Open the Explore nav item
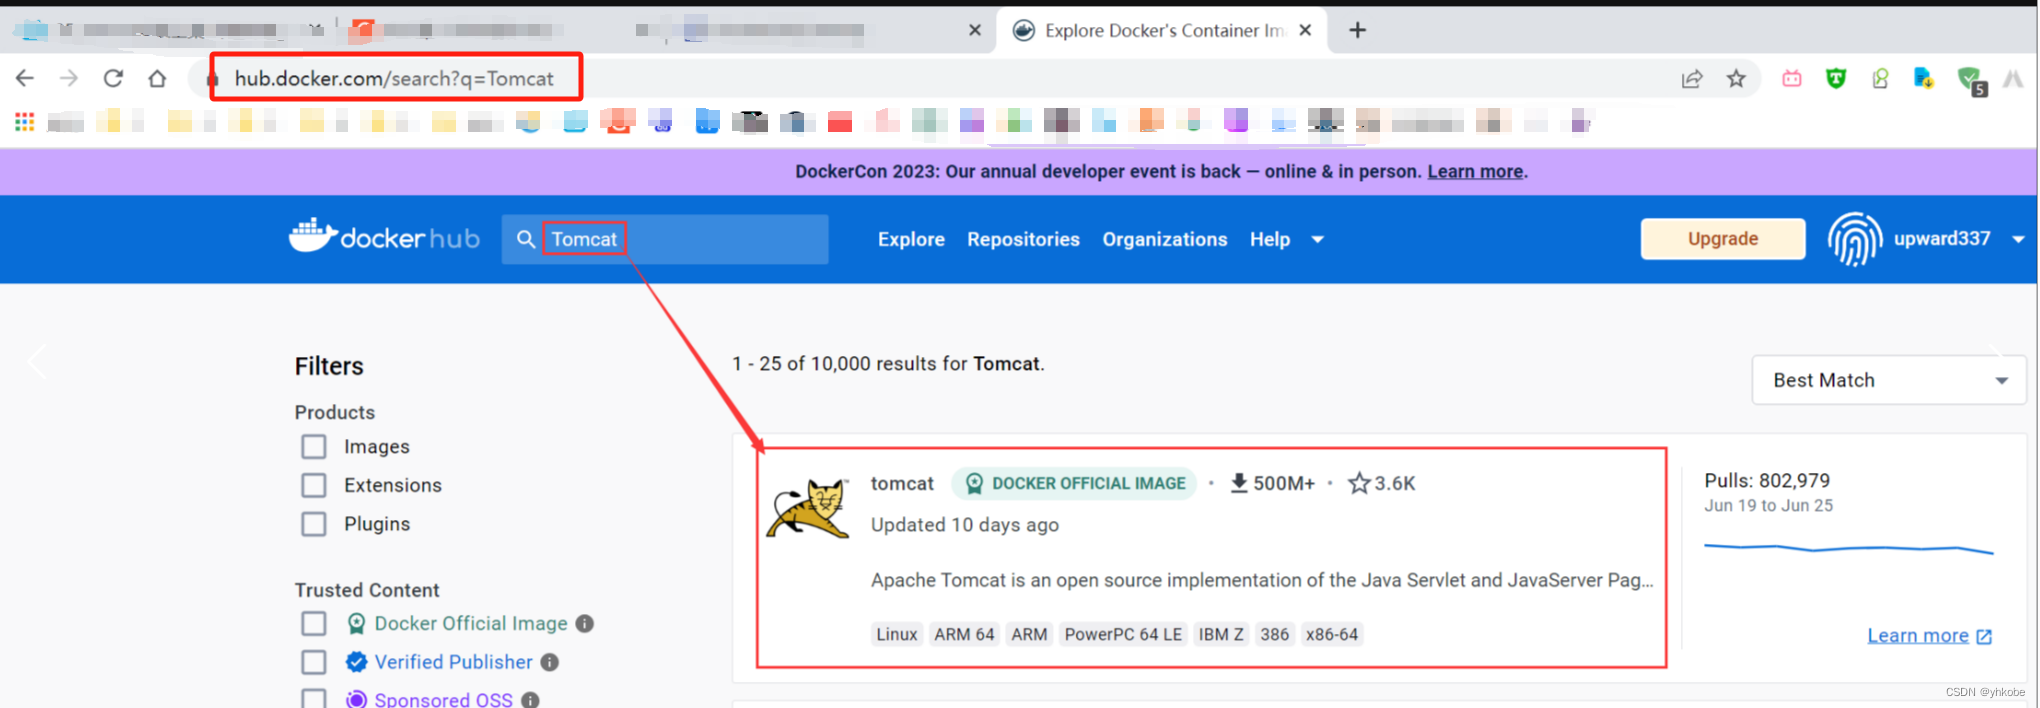Screen dimensions: 2040x708 pos(911,239)
